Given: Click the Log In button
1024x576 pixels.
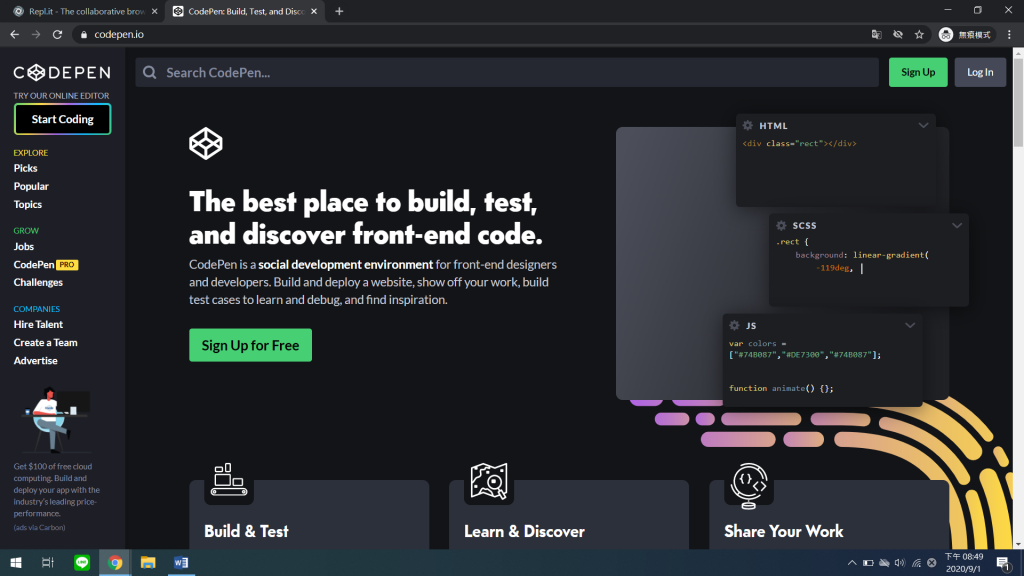Looking at the screenshot, I should coord(980,72).
